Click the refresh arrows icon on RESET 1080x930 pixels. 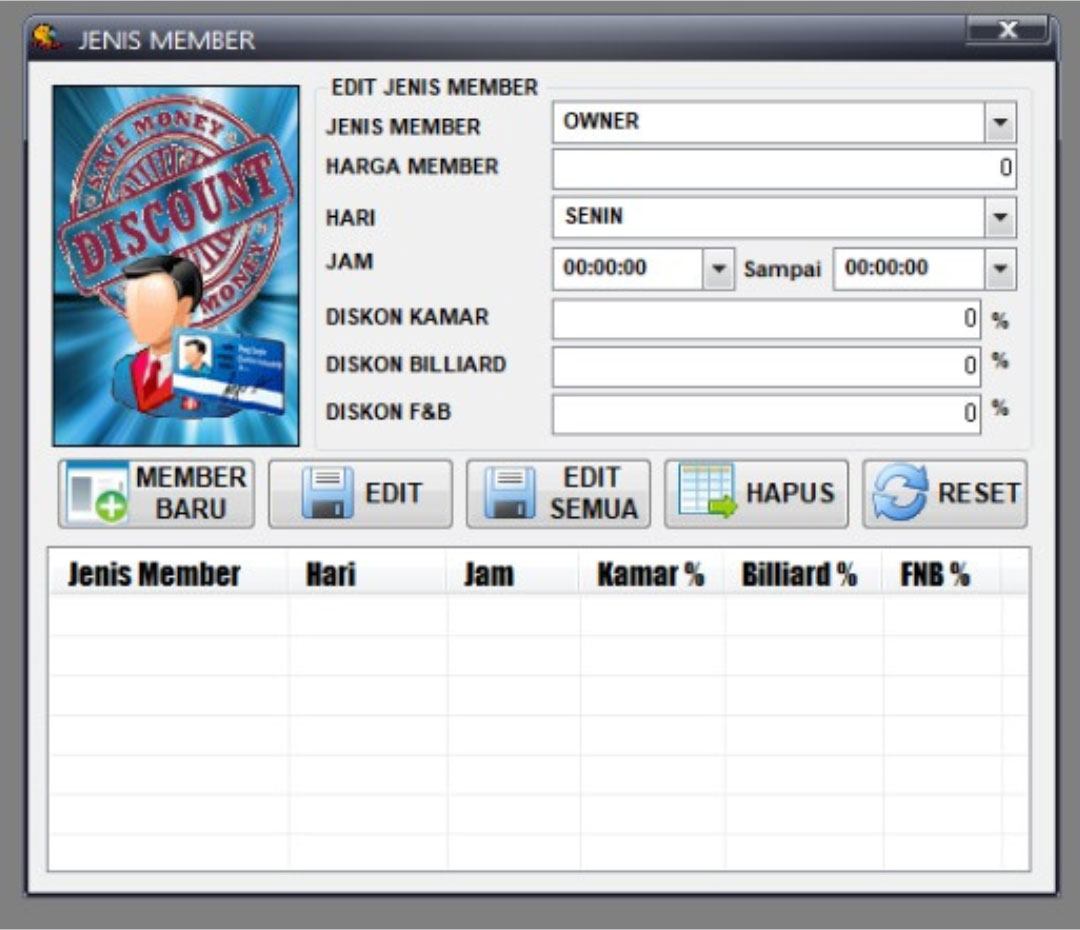point(900,494)
